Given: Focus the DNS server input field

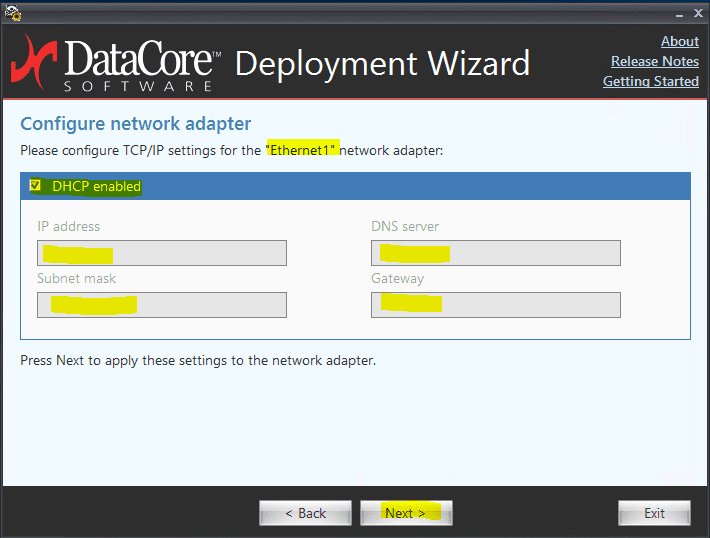Looking at the screenshot, I should click(x=495, y=253).
